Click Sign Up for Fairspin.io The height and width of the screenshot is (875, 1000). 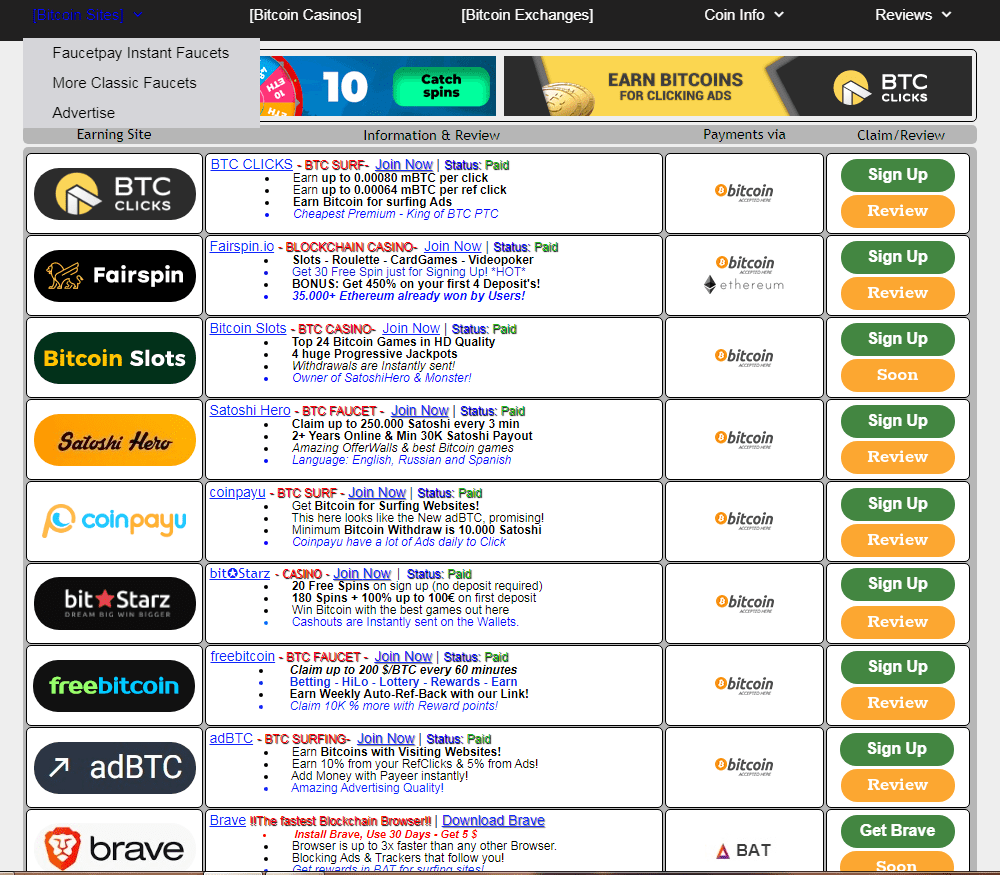897,257
